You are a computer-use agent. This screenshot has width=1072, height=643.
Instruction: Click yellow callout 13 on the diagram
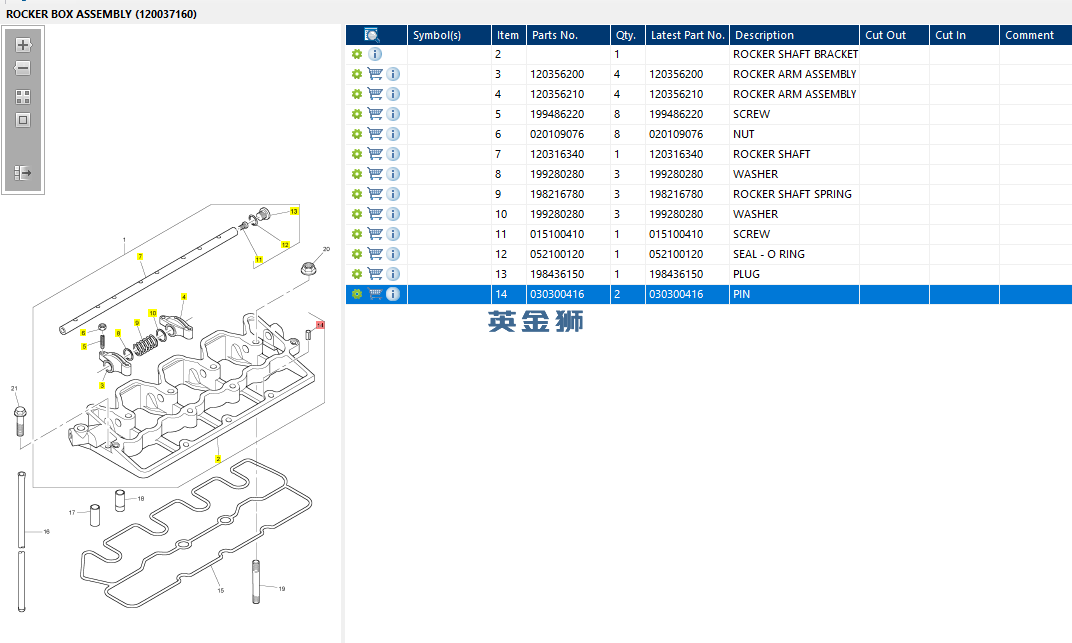[x=294, y=212]
